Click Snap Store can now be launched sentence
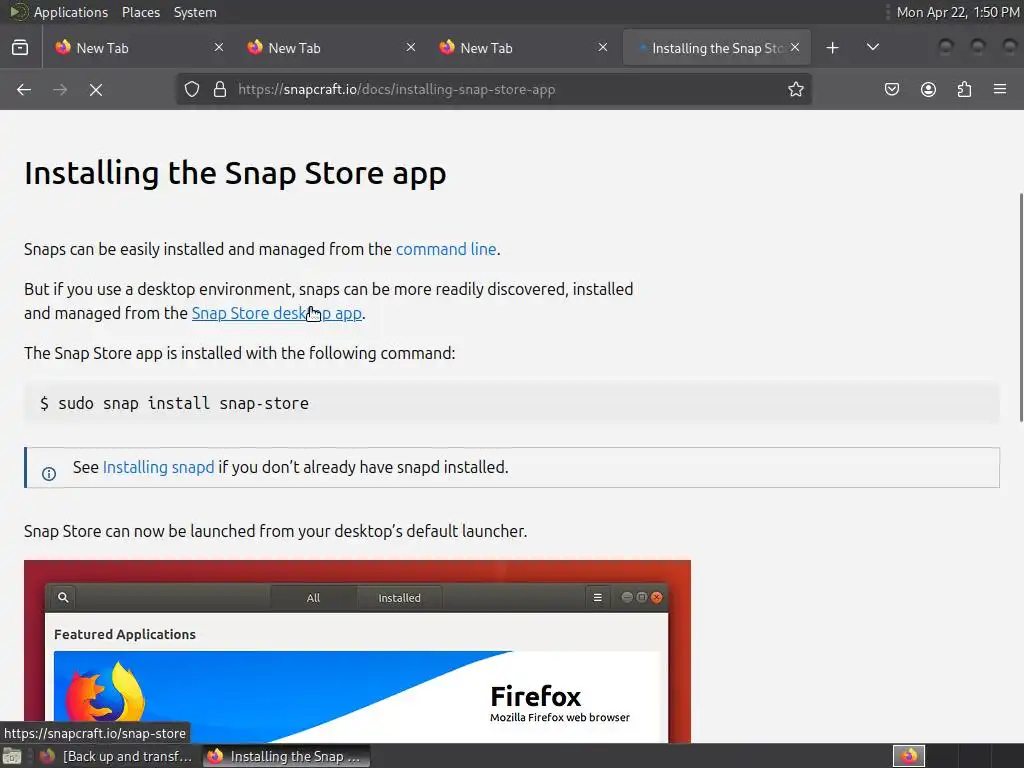Viewport: 1024px width, 768px height. click(276, 531)
